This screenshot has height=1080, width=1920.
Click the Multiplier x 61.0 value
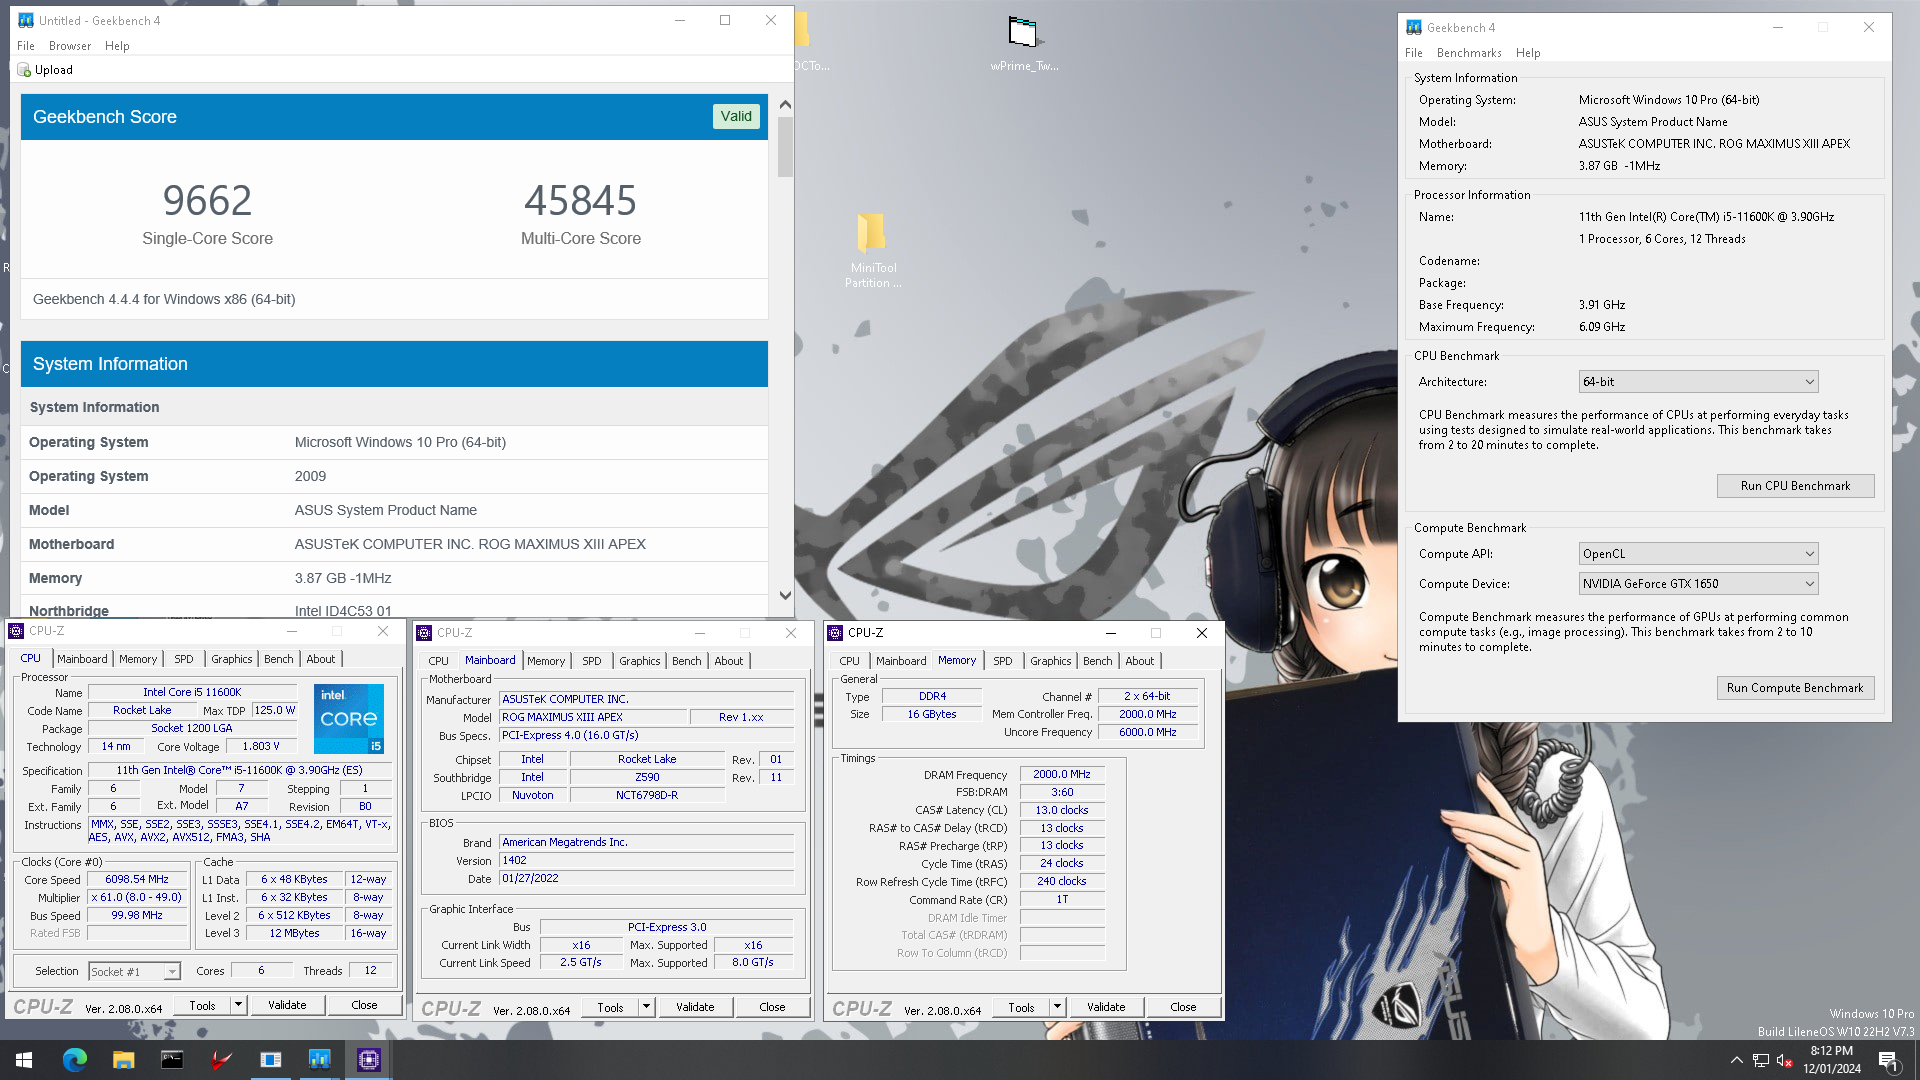(137, 898)
